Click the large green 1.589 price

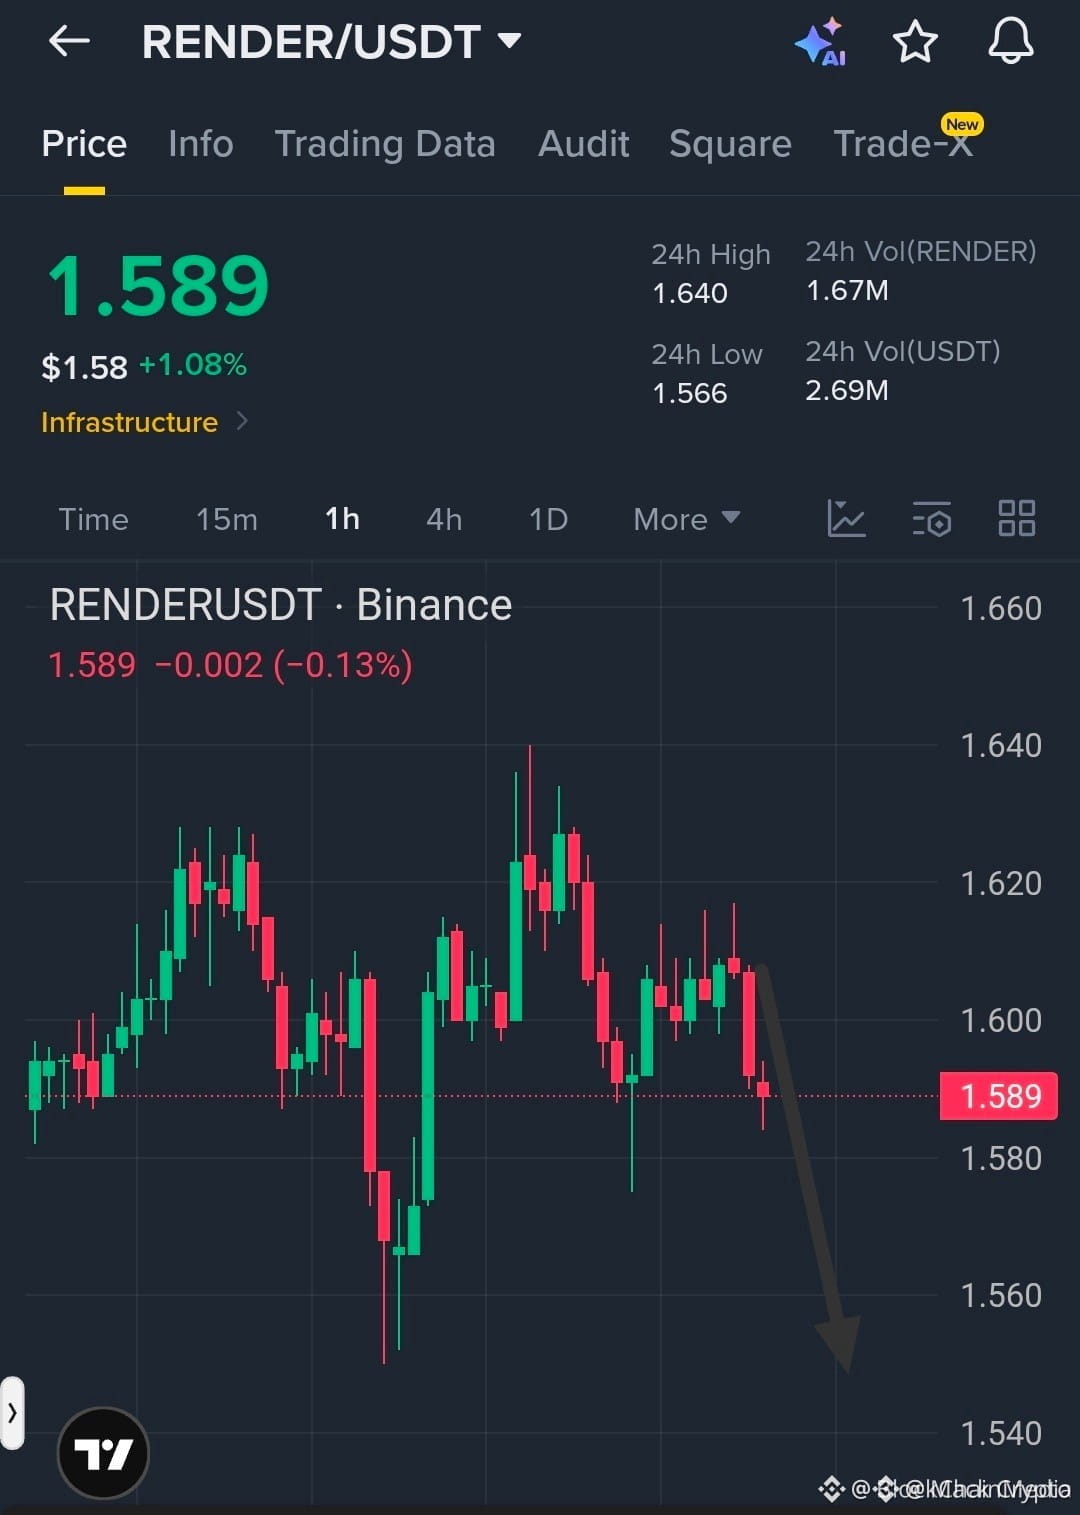pyautogui.click(x=158, y=285)
